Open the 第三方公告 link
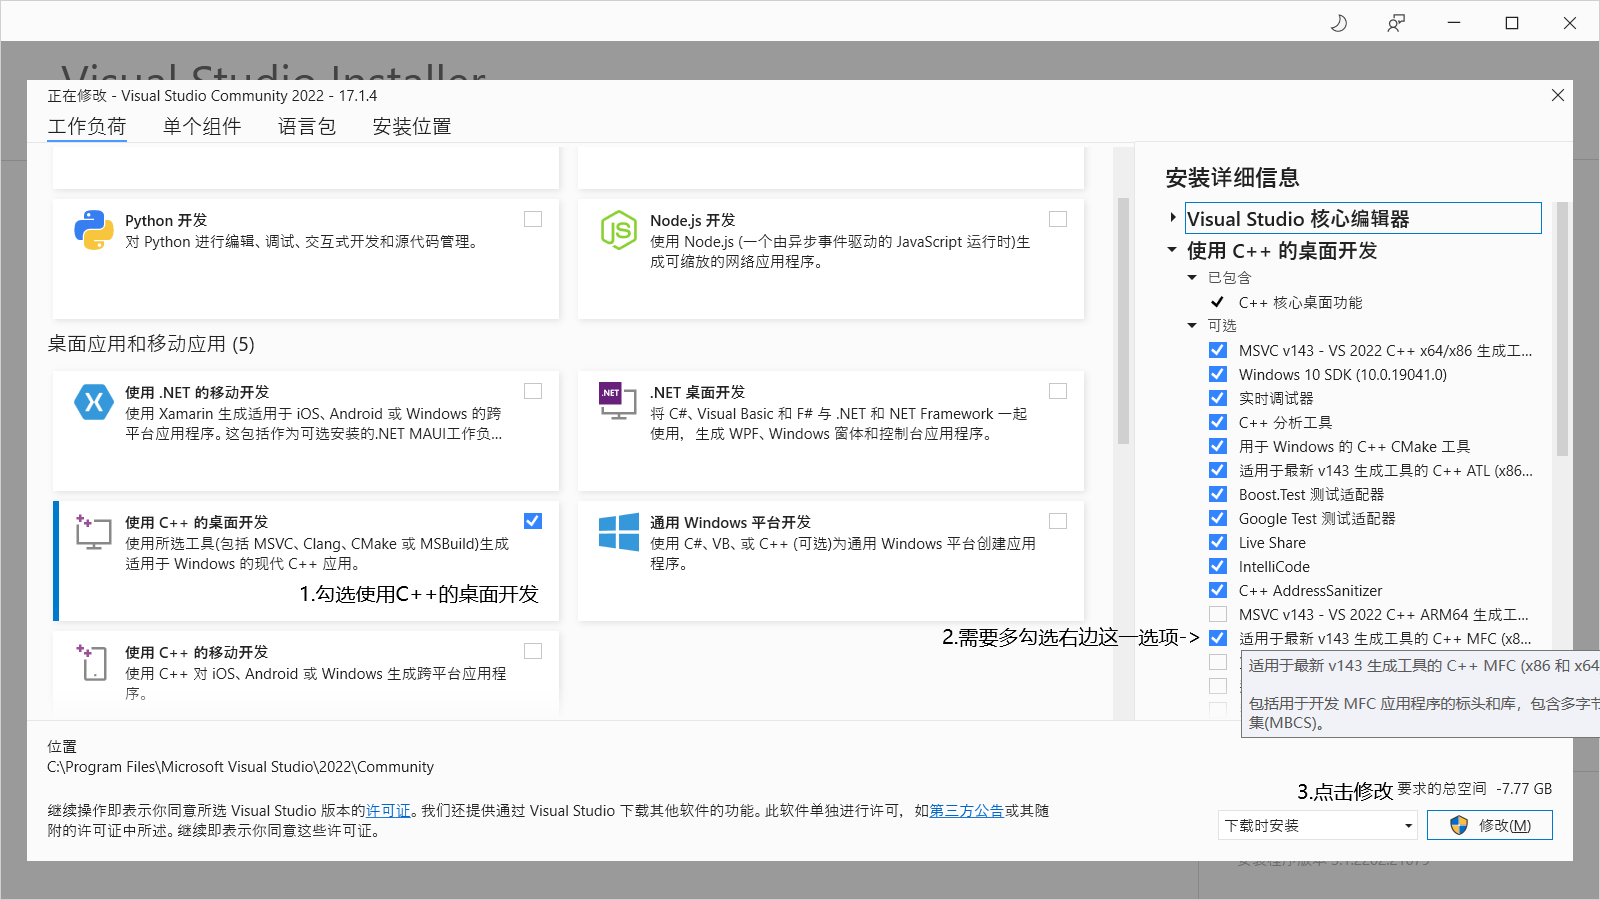Screen dimensions: 1600x900 967,811
